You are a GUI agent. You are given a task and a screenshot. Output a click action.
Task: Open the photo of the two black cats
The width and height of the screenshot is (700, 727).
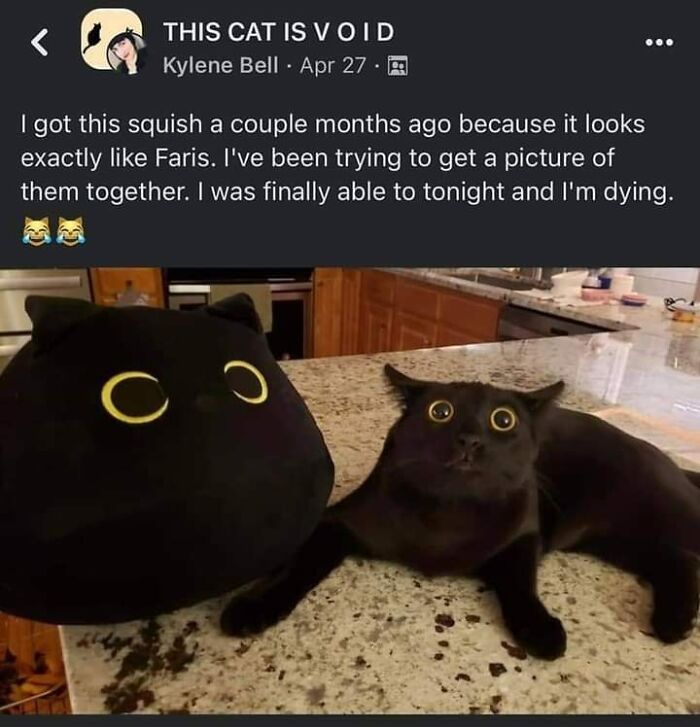click(350, 491)
